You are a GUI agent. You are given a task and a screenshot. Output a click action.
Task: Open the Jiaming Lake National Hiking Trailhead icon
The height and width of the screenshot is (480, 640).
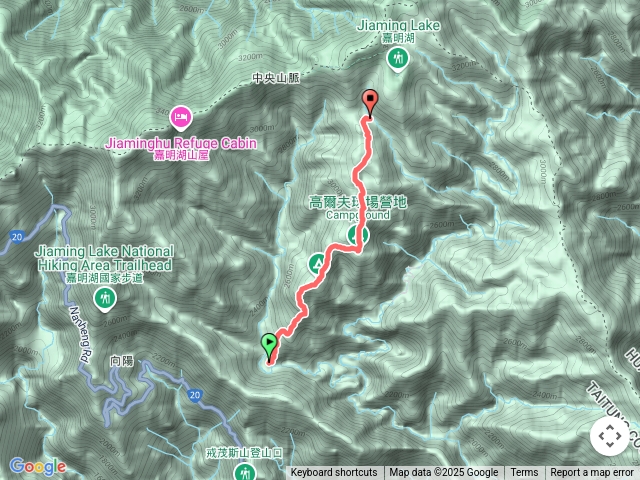[105, 300]
